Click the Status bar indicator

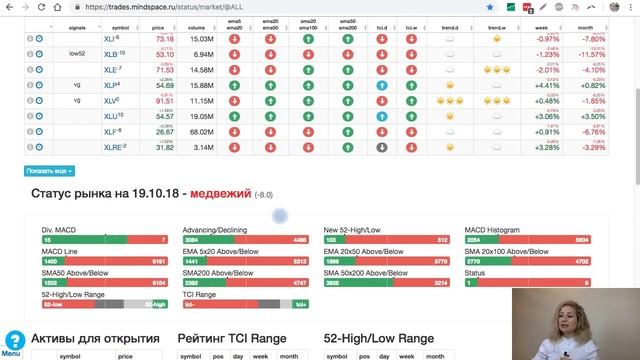click(528, 282)
